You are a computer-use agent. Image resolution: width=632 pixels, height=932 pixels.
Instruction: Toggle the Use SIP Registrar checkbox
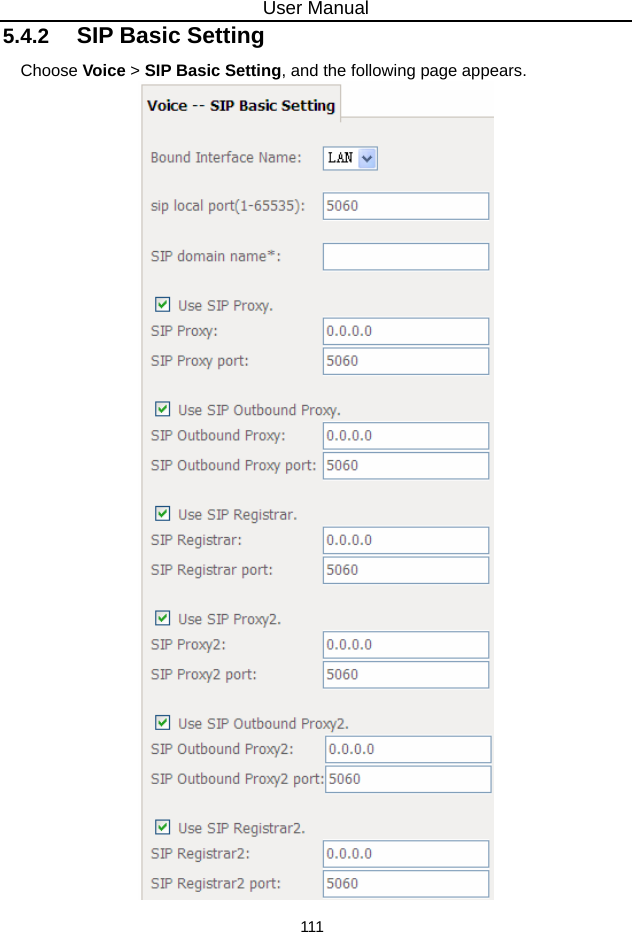coord(162,513)
